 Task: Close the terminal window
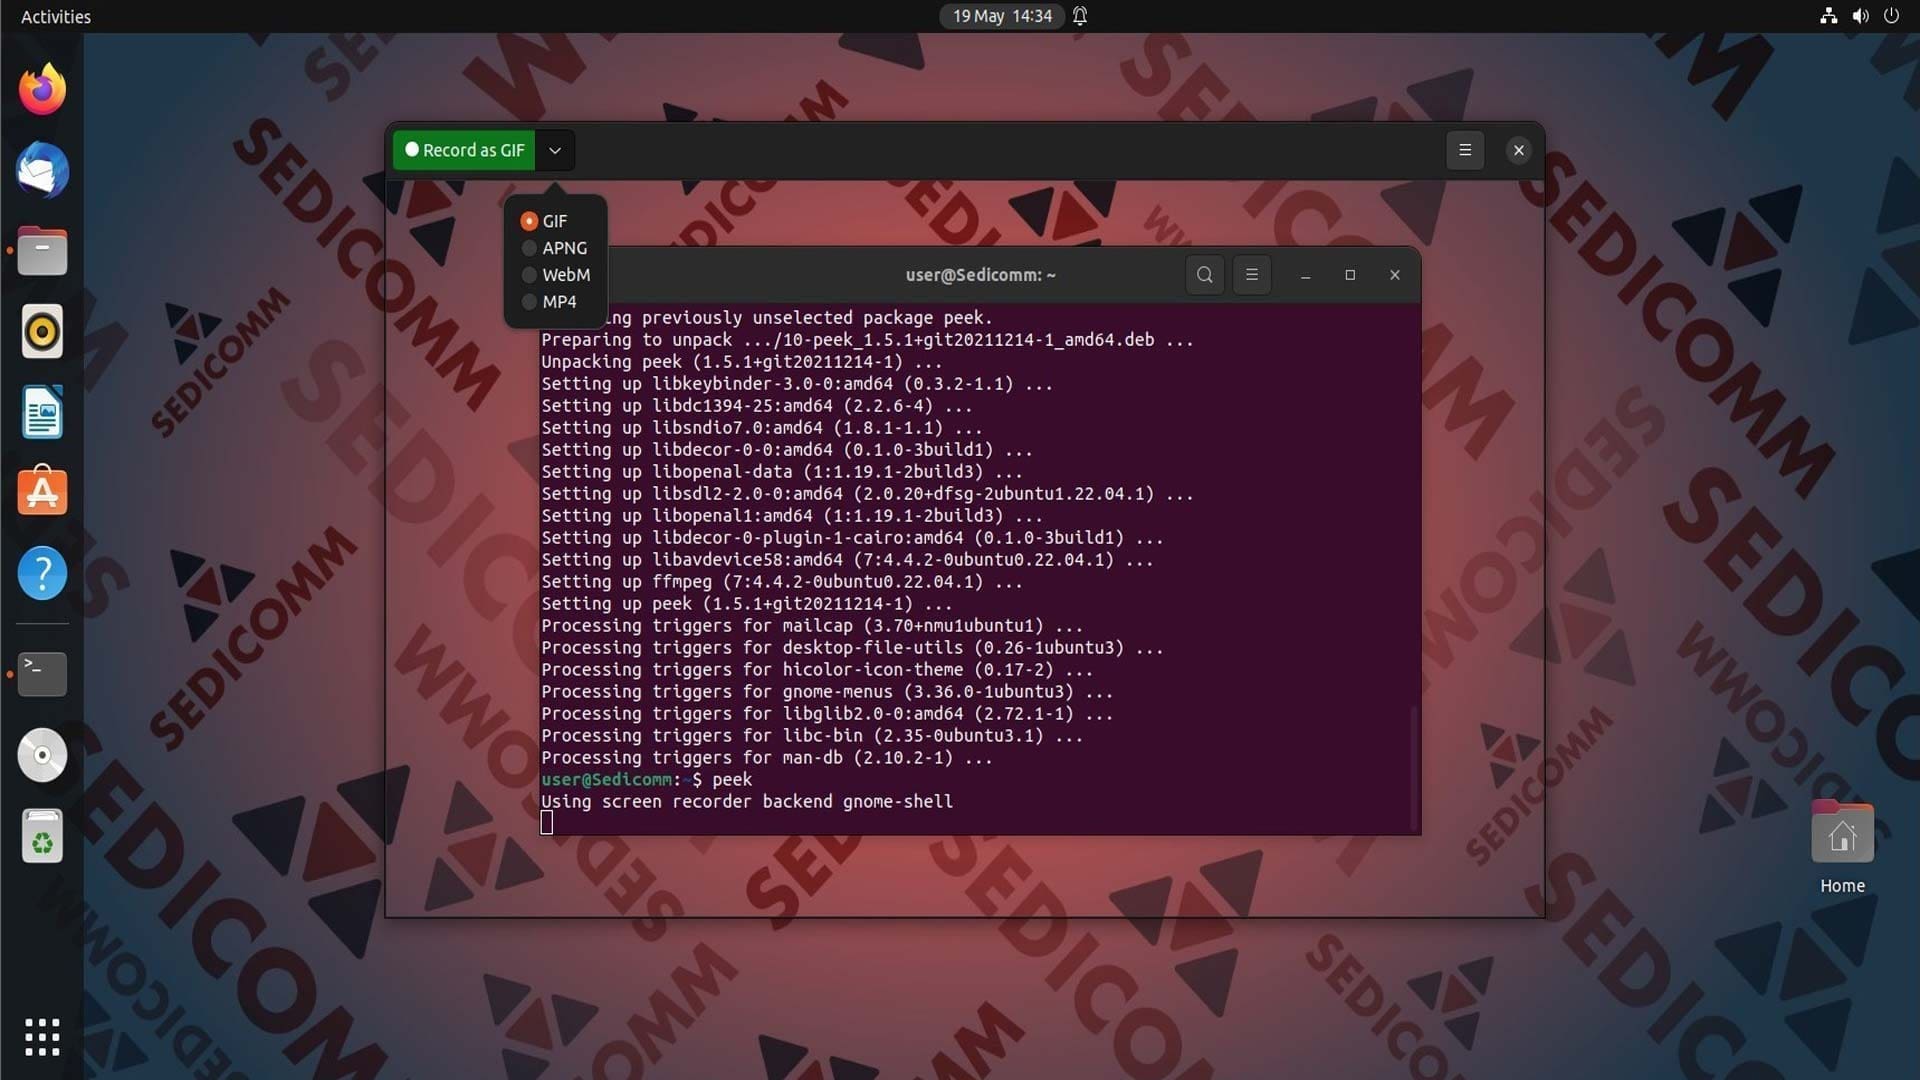pos(1395,275)
